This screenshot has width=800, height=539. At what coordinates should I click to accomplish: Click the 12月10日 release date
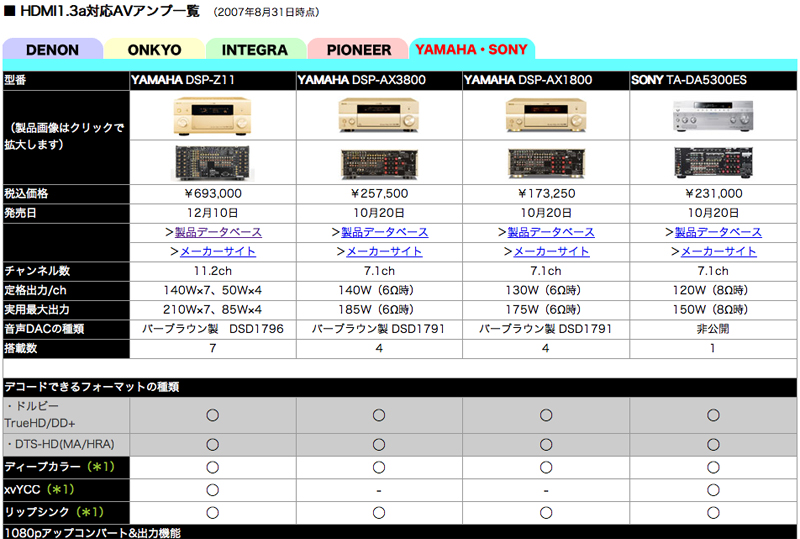pos(212,213)
